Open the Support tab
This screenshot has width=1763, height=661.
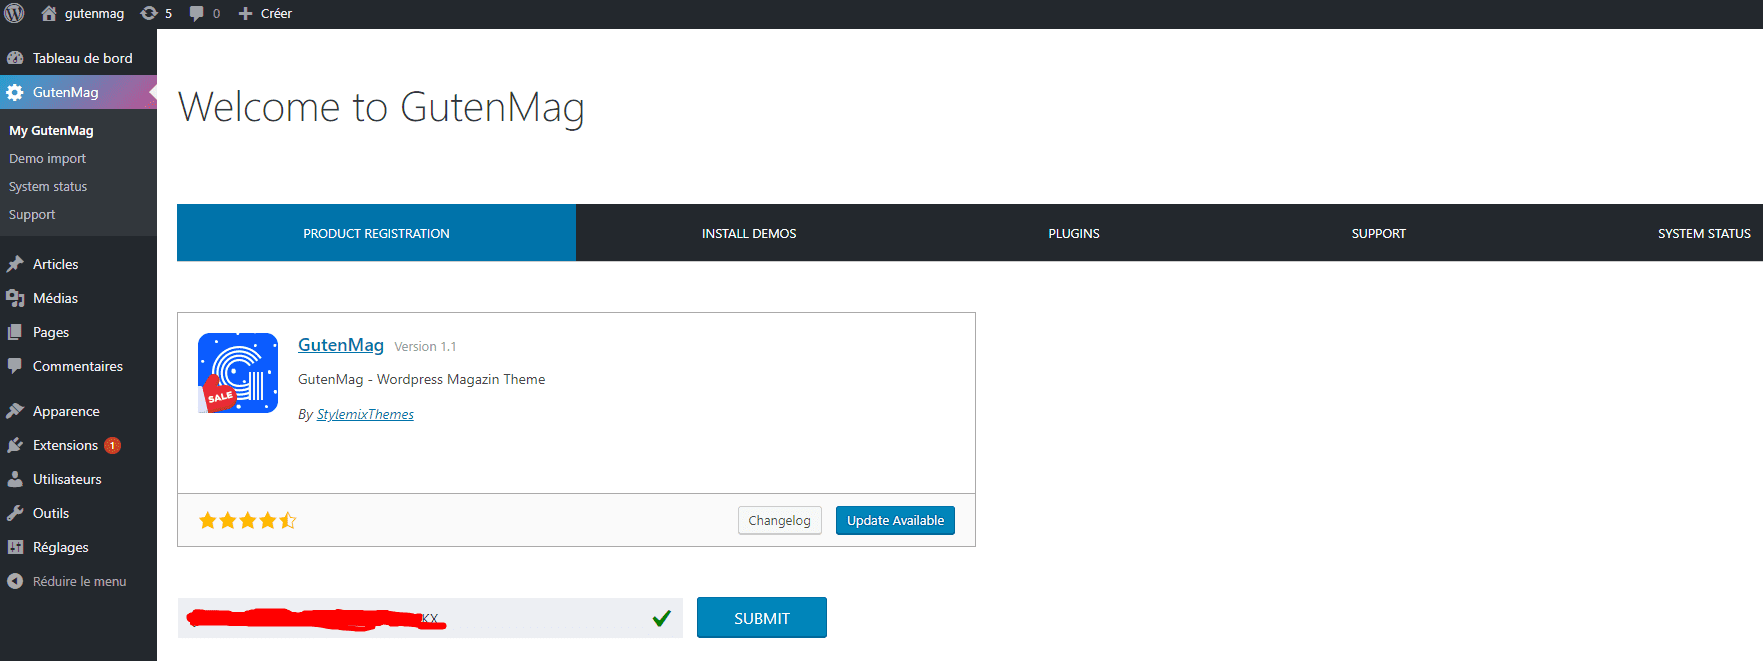pyautogui.click(x=1378, y=233)
